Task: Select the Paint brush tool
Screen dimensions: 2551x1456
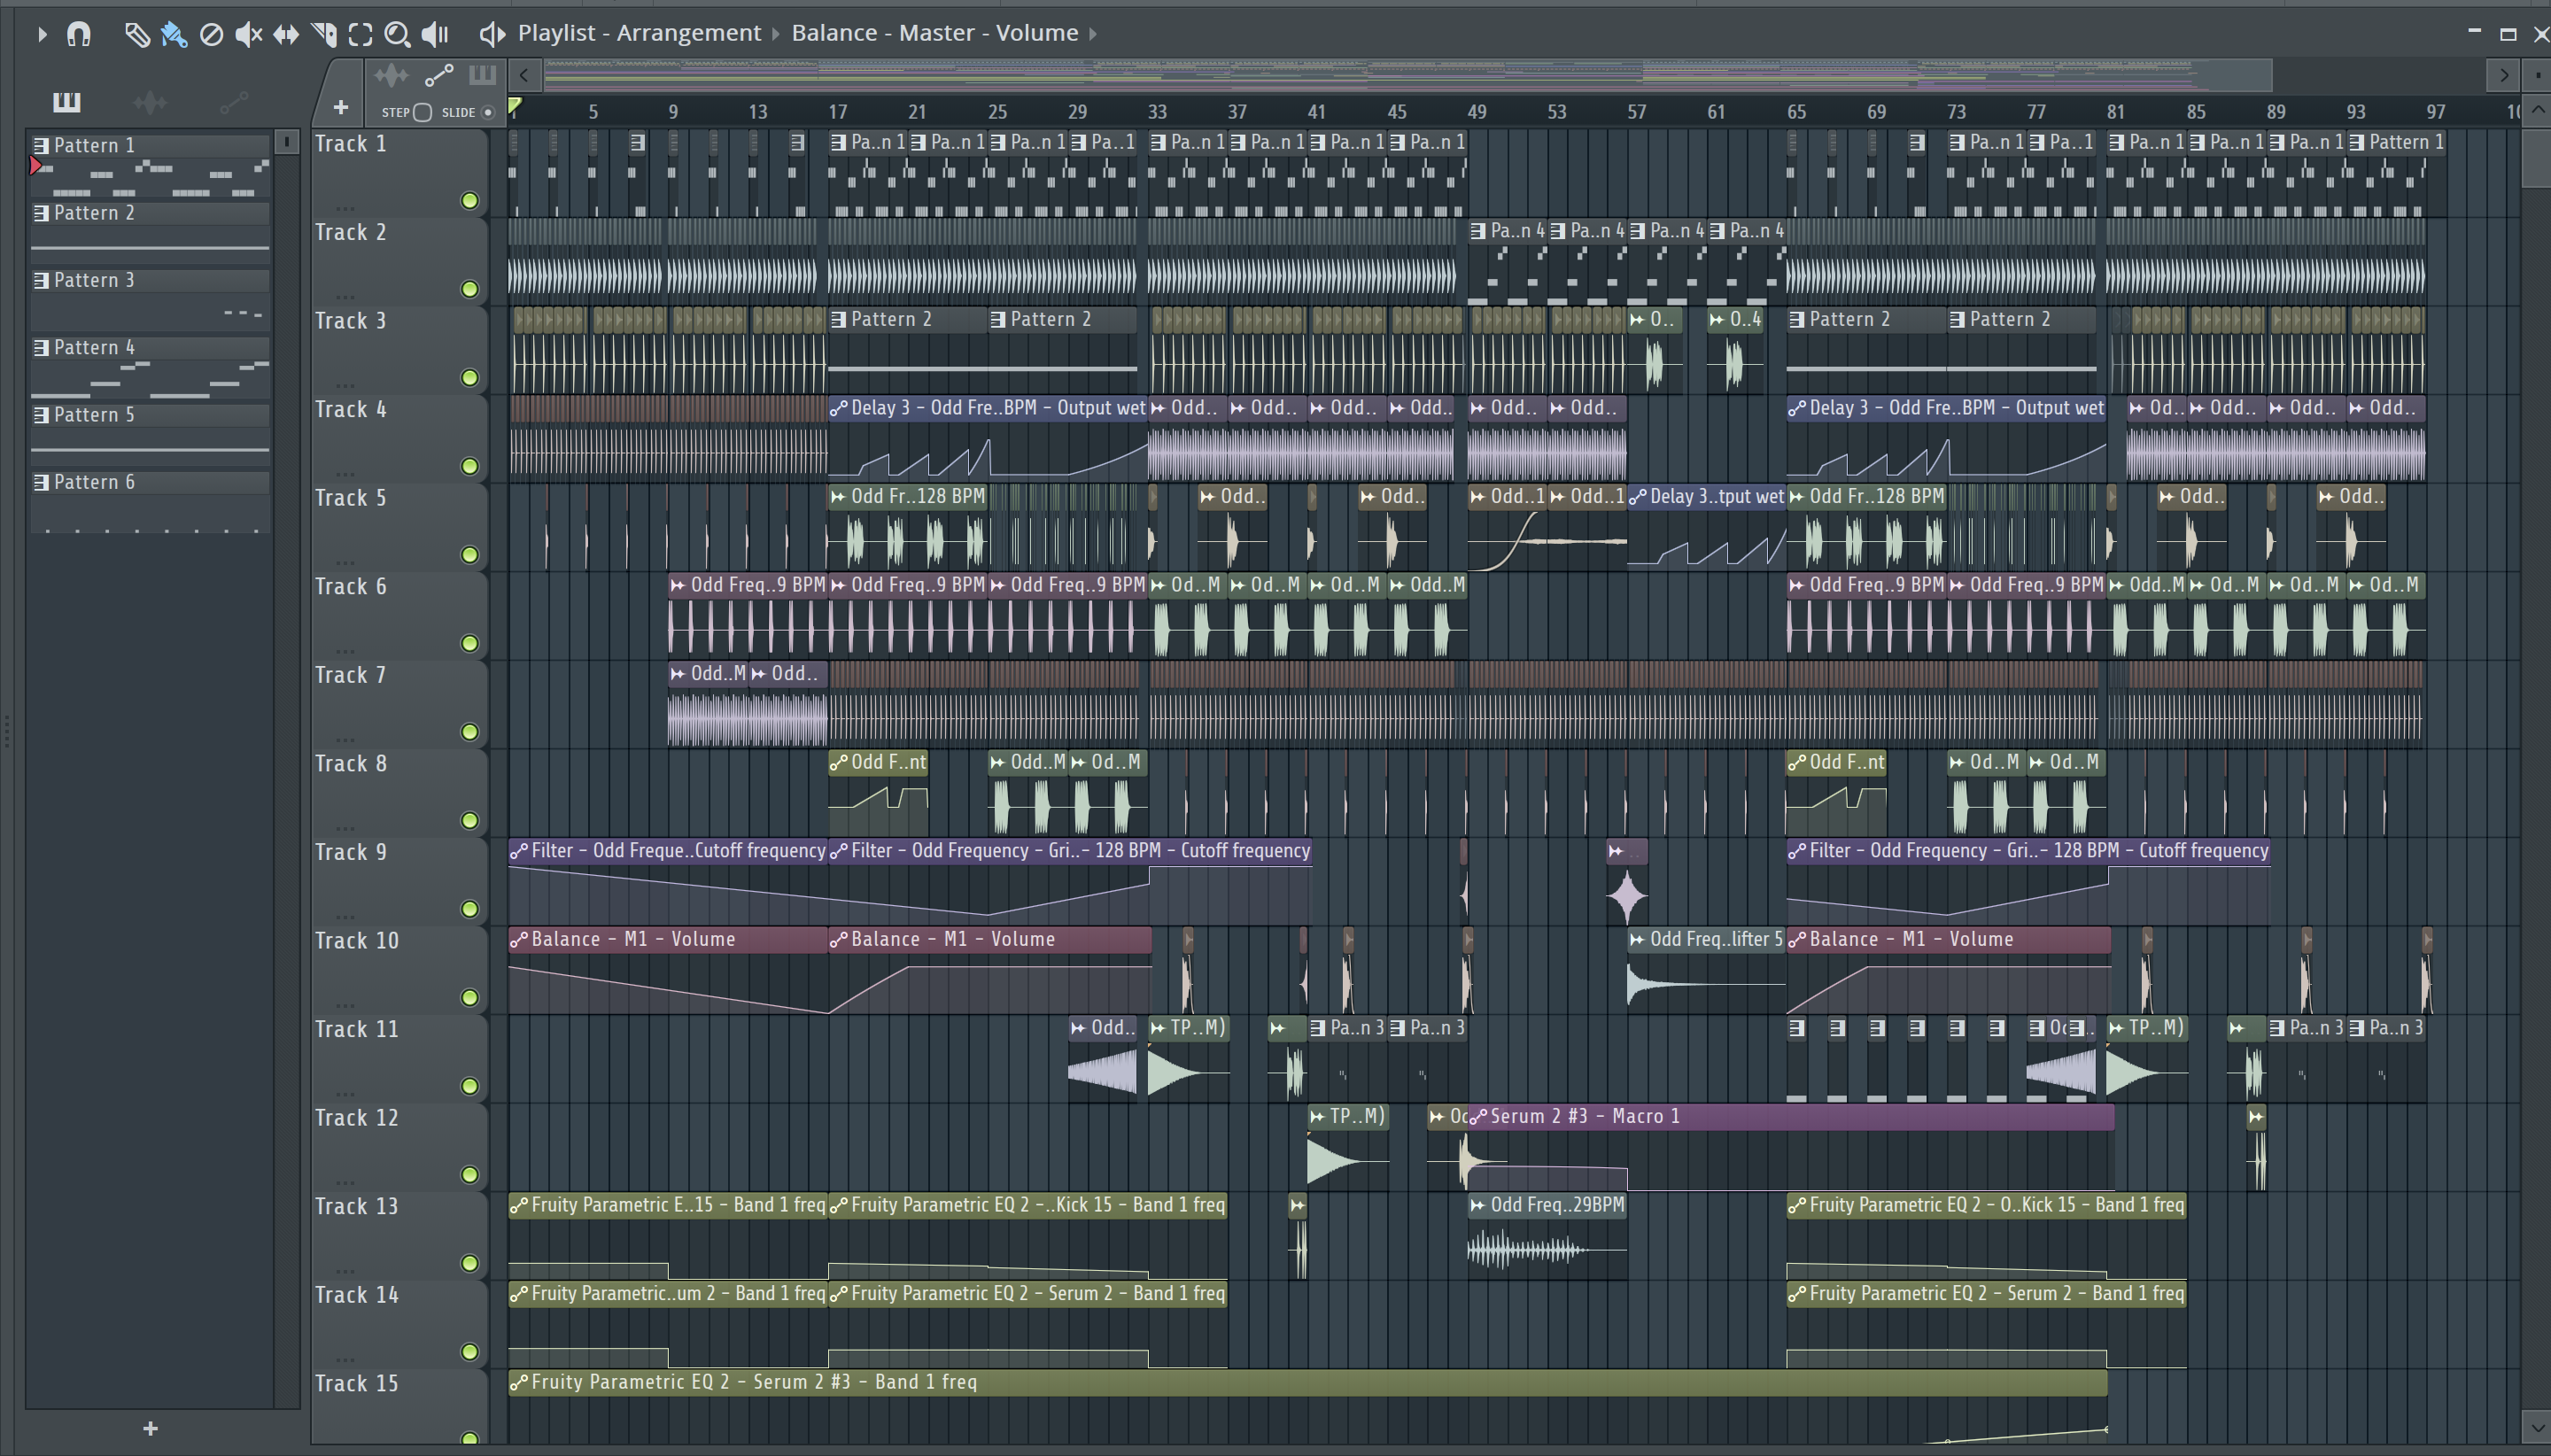Action: click(x=174, y=34)
